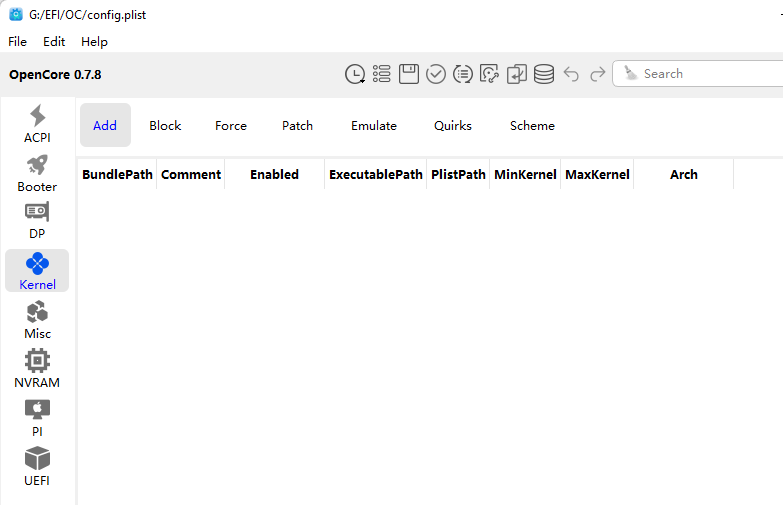Click the MinKernel column header

(525, 174)
